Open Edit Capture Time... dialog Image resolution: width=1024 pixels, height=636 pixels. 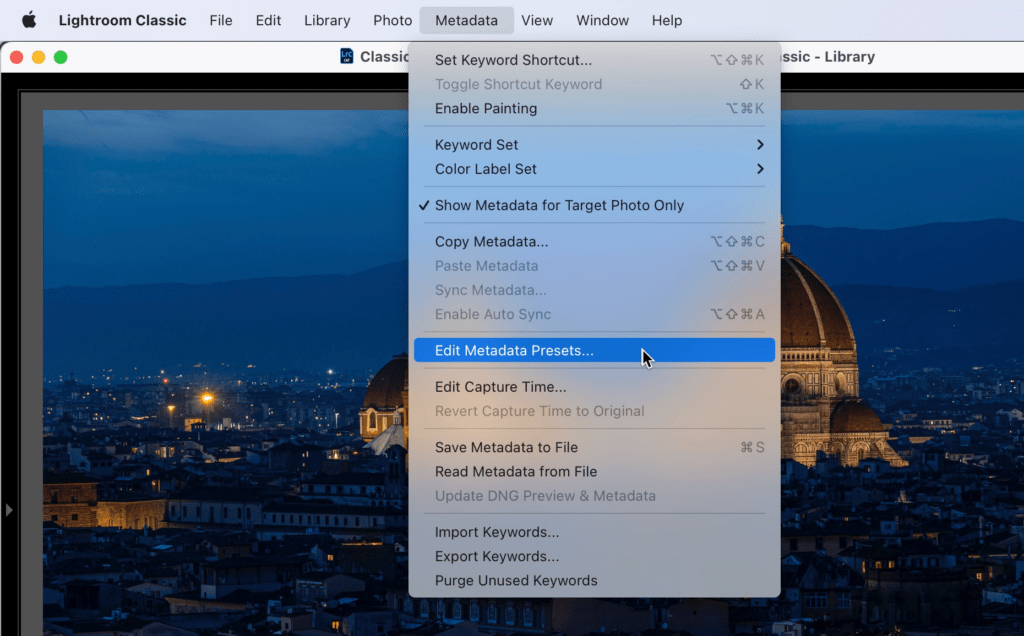pos(594,387)
